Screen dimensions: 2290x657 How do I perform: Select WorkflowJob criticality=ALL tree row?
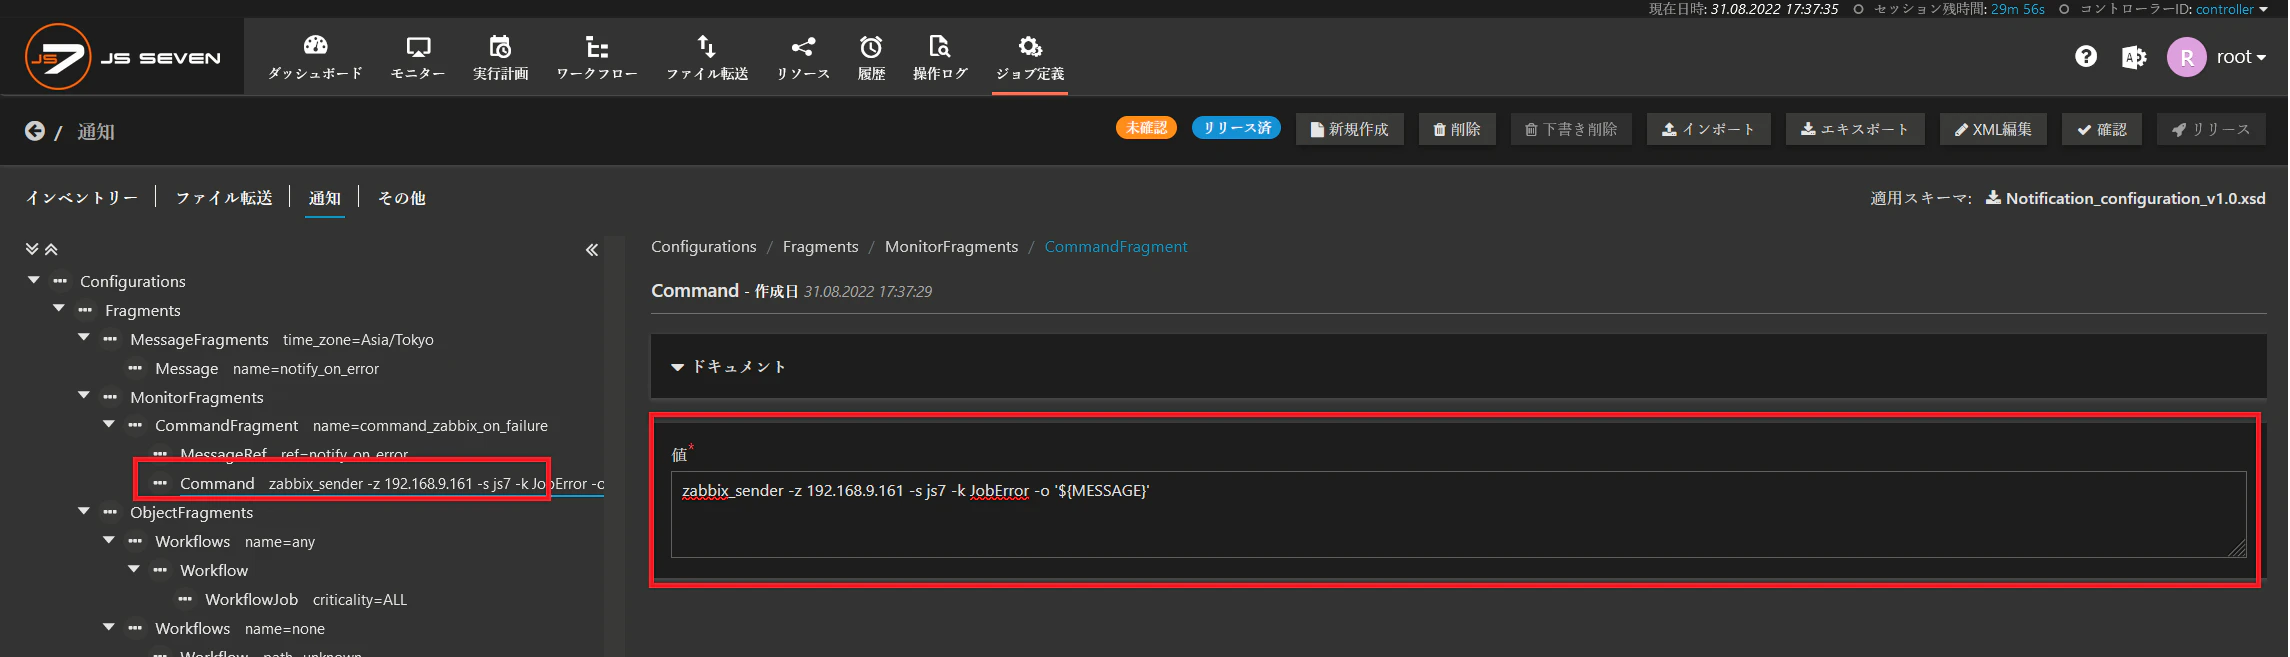coord(306,599)
